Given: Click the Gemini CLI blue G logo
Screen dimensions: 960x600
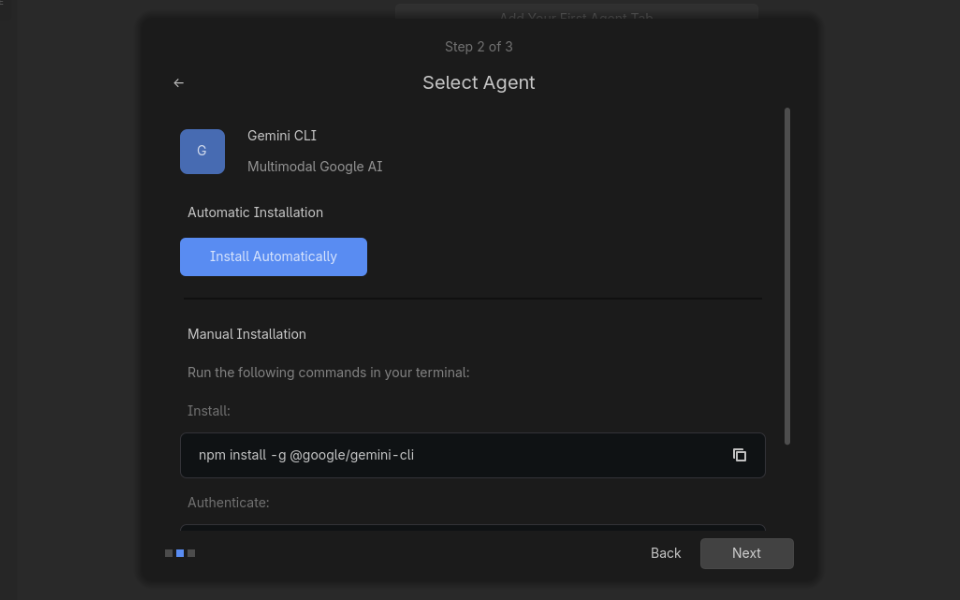Looking at the screenshot, I should point(202,151).
